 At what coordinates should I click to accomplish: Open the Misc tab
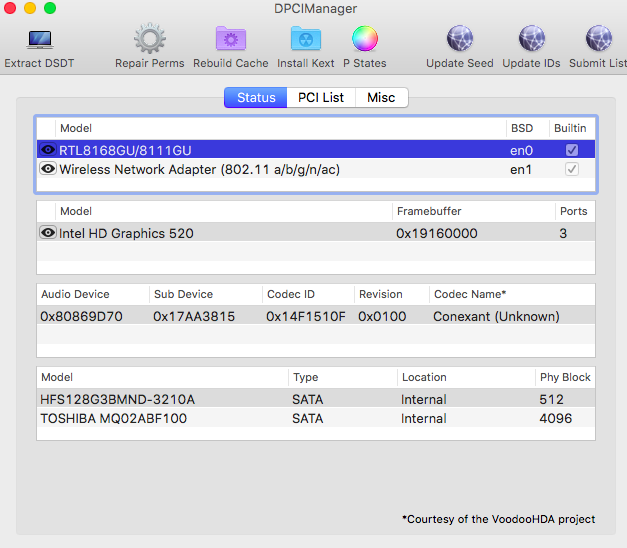(381, 98)
